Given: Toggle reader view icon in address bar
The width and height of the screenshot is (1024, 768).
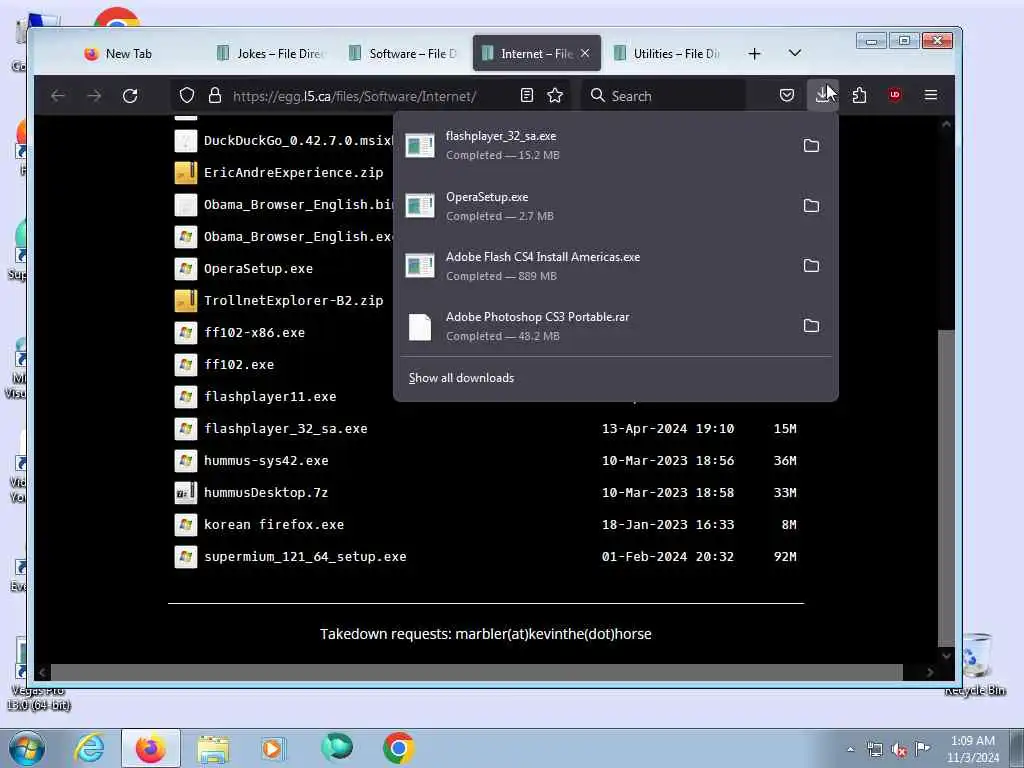Looking at the screenshot, I should tap(527, 95).
